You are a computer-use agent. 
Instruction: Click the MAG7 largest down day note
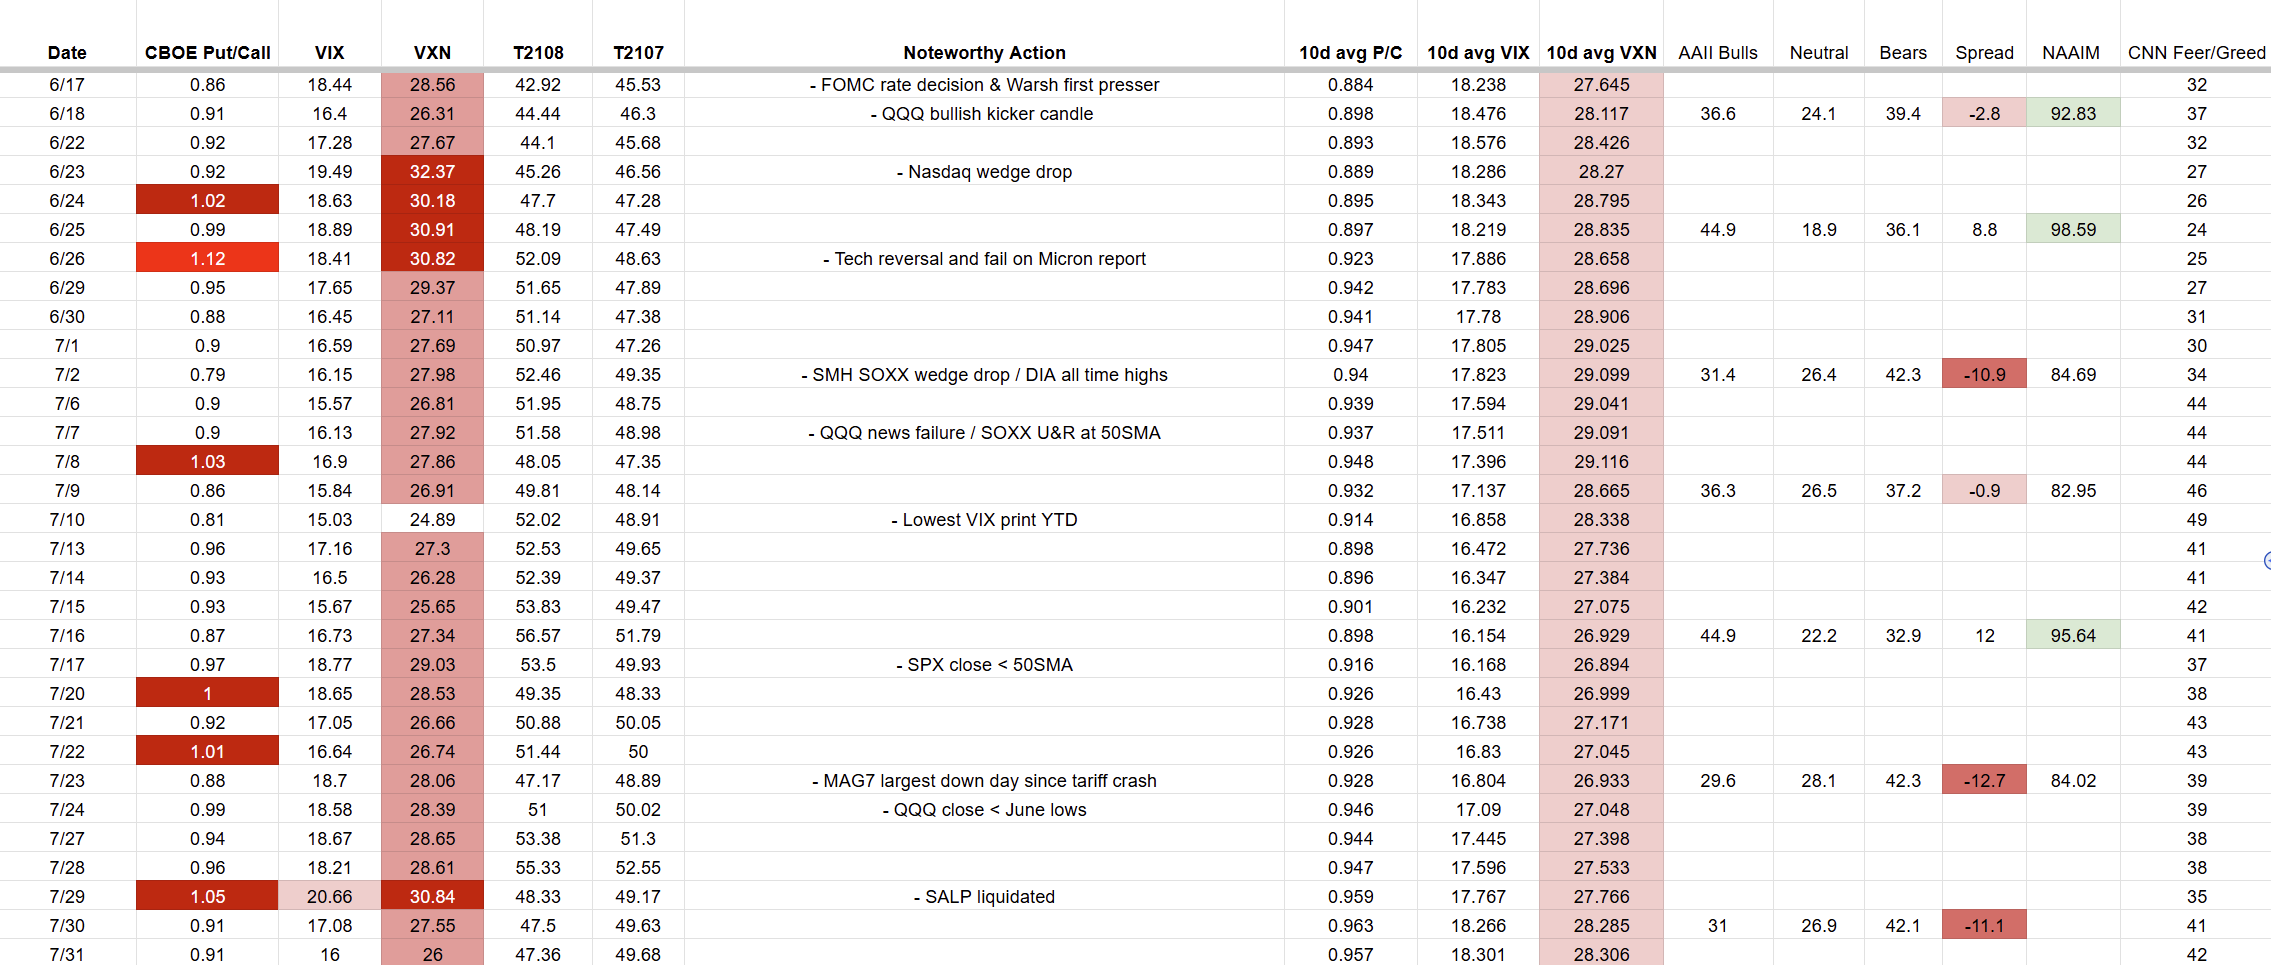984,781
